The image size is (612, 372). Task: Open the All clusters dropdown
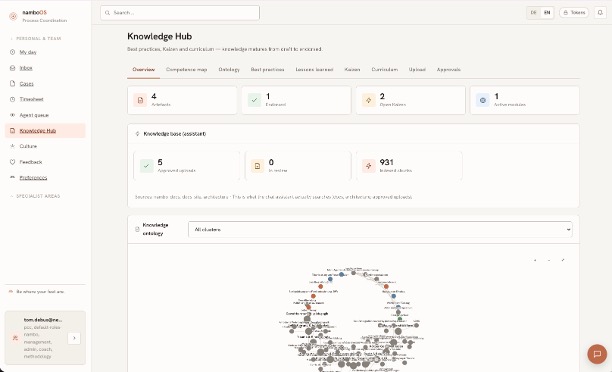[381, 230]
